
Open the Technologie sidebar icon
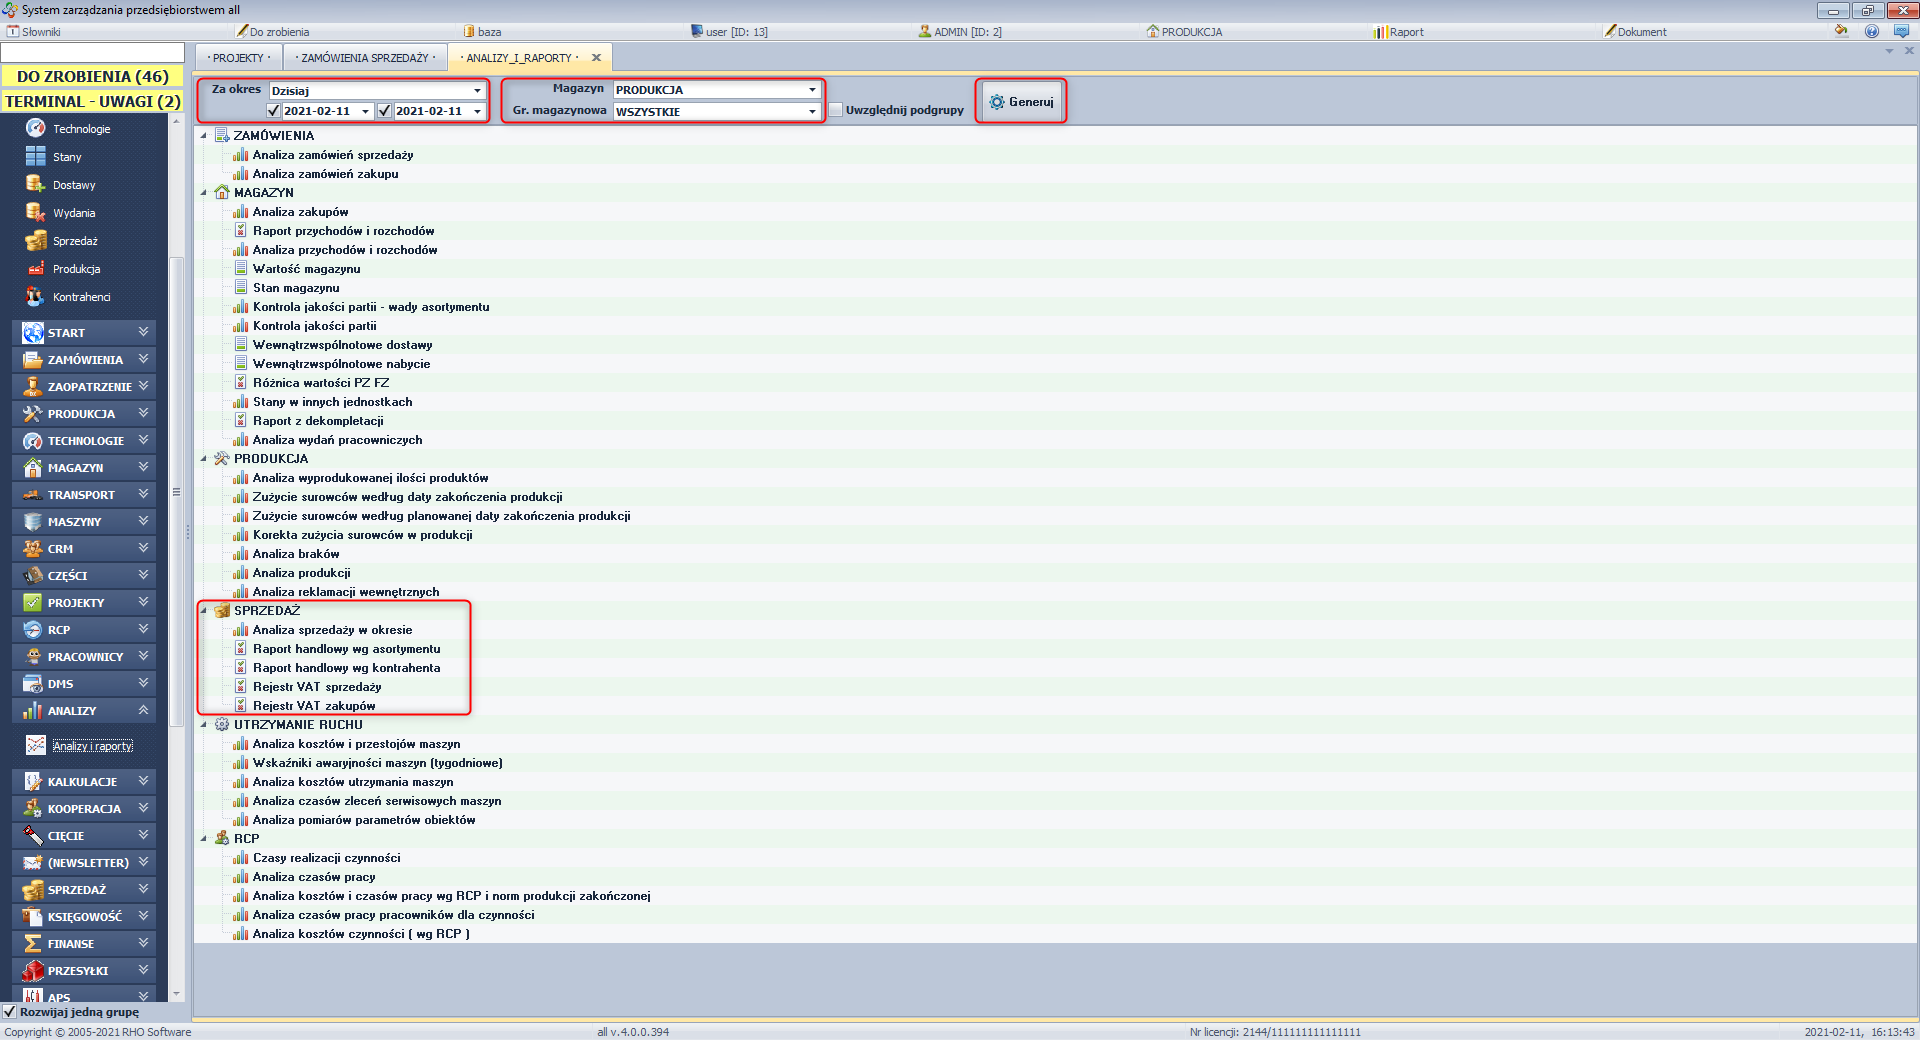pyautogui.click(x=36, y=128)
